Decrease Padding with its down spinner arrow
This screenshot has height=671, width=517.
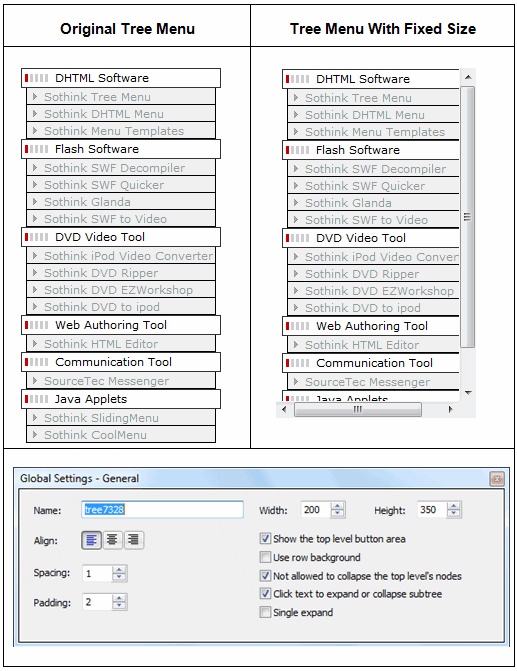point(119,606)
